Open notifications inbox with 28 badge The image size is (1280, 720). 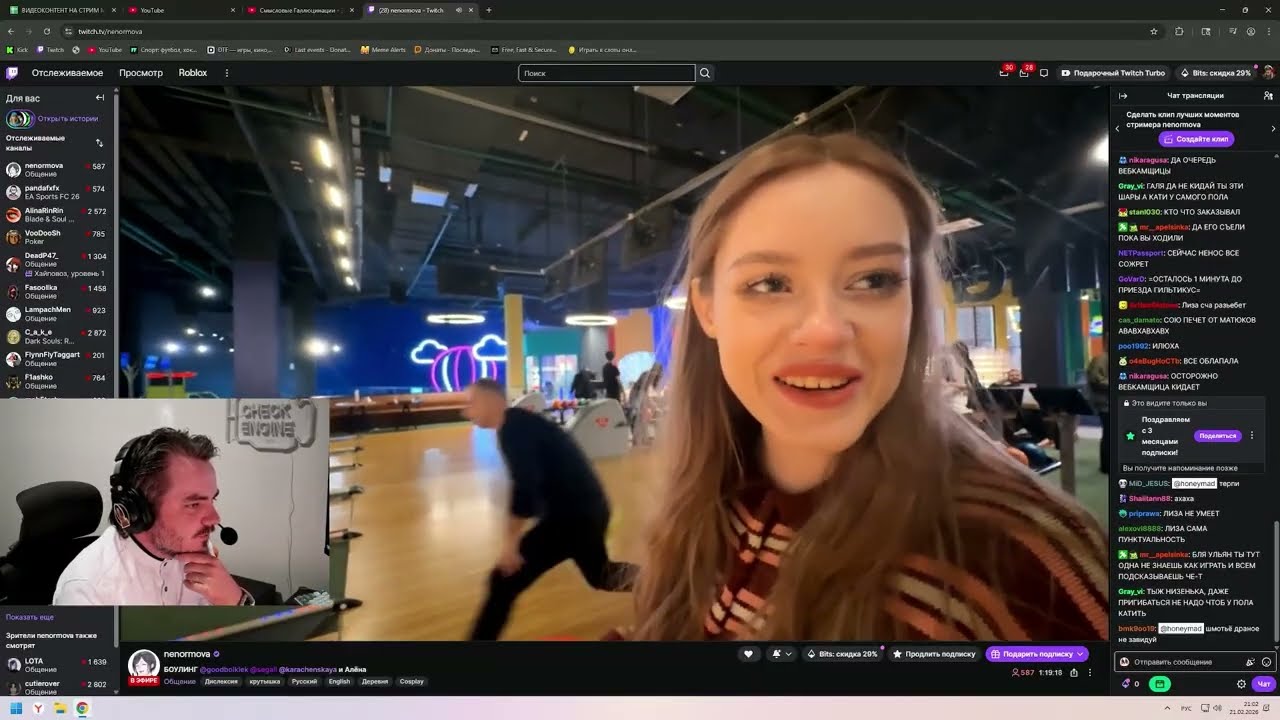click(x=1023, y=73)
